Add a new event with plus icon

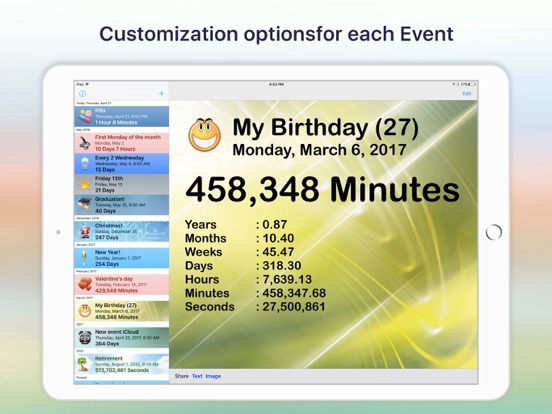click(161, 93)
